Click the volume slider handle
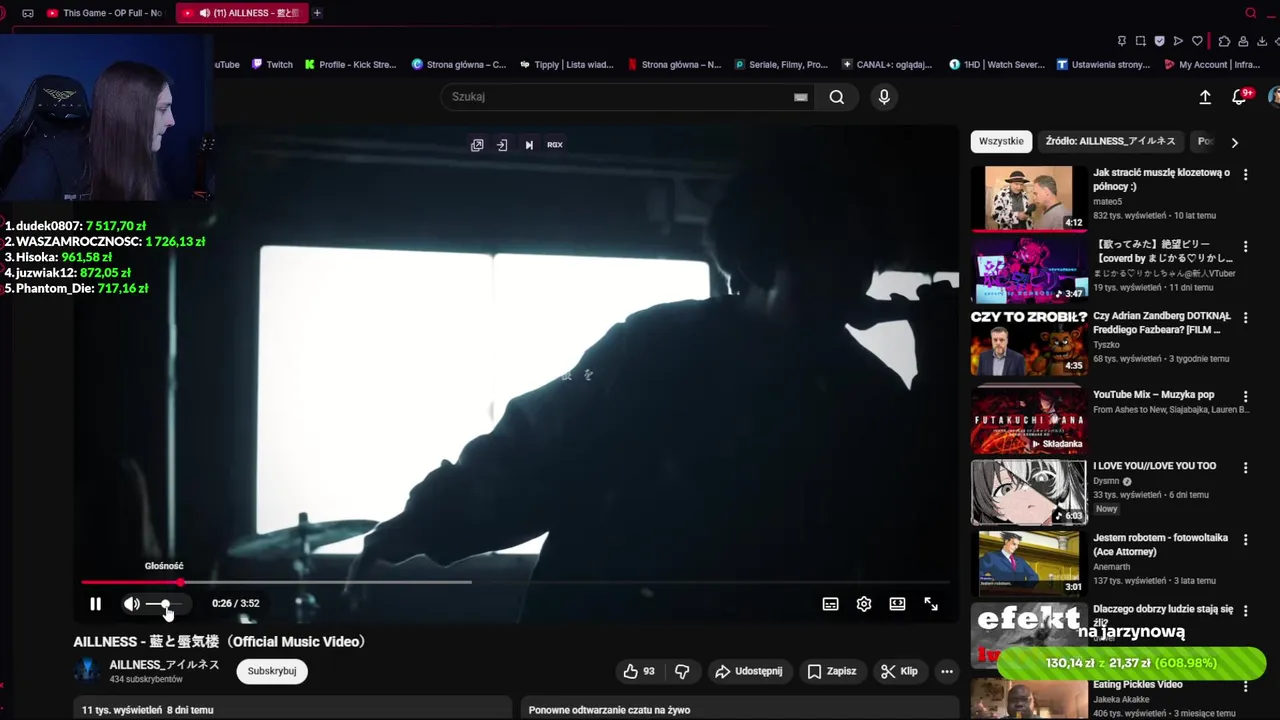This screenshot has width=1280, height=720. 166,604
